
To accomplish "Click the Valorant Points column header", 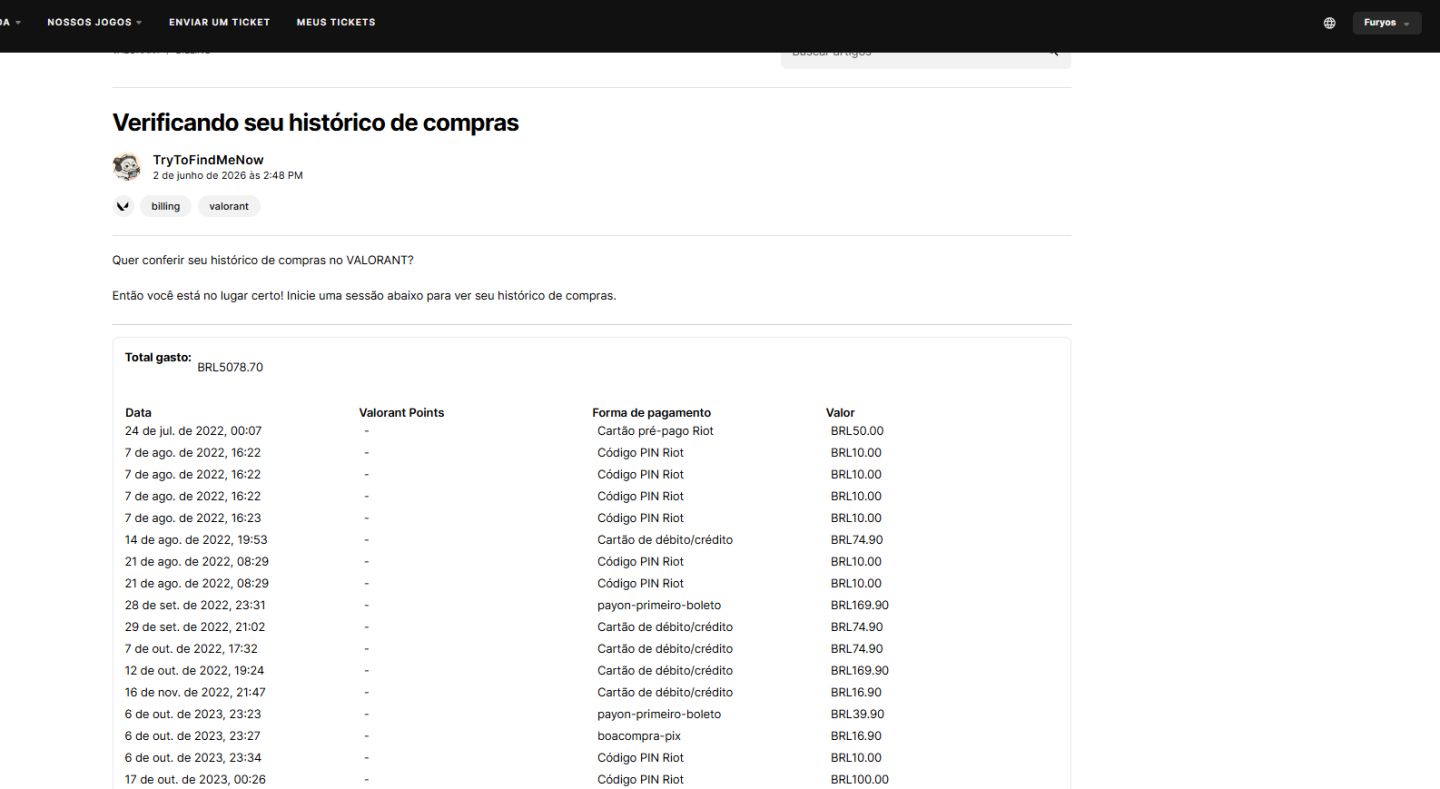I will pyautogui.click(x=401, y=413).
